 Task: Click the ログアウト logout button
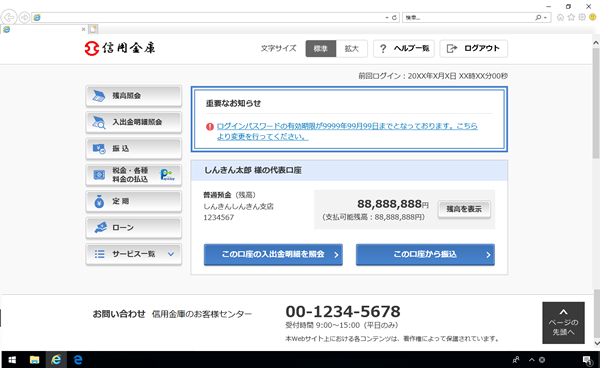pyautogui.click(x=474, y=49)
